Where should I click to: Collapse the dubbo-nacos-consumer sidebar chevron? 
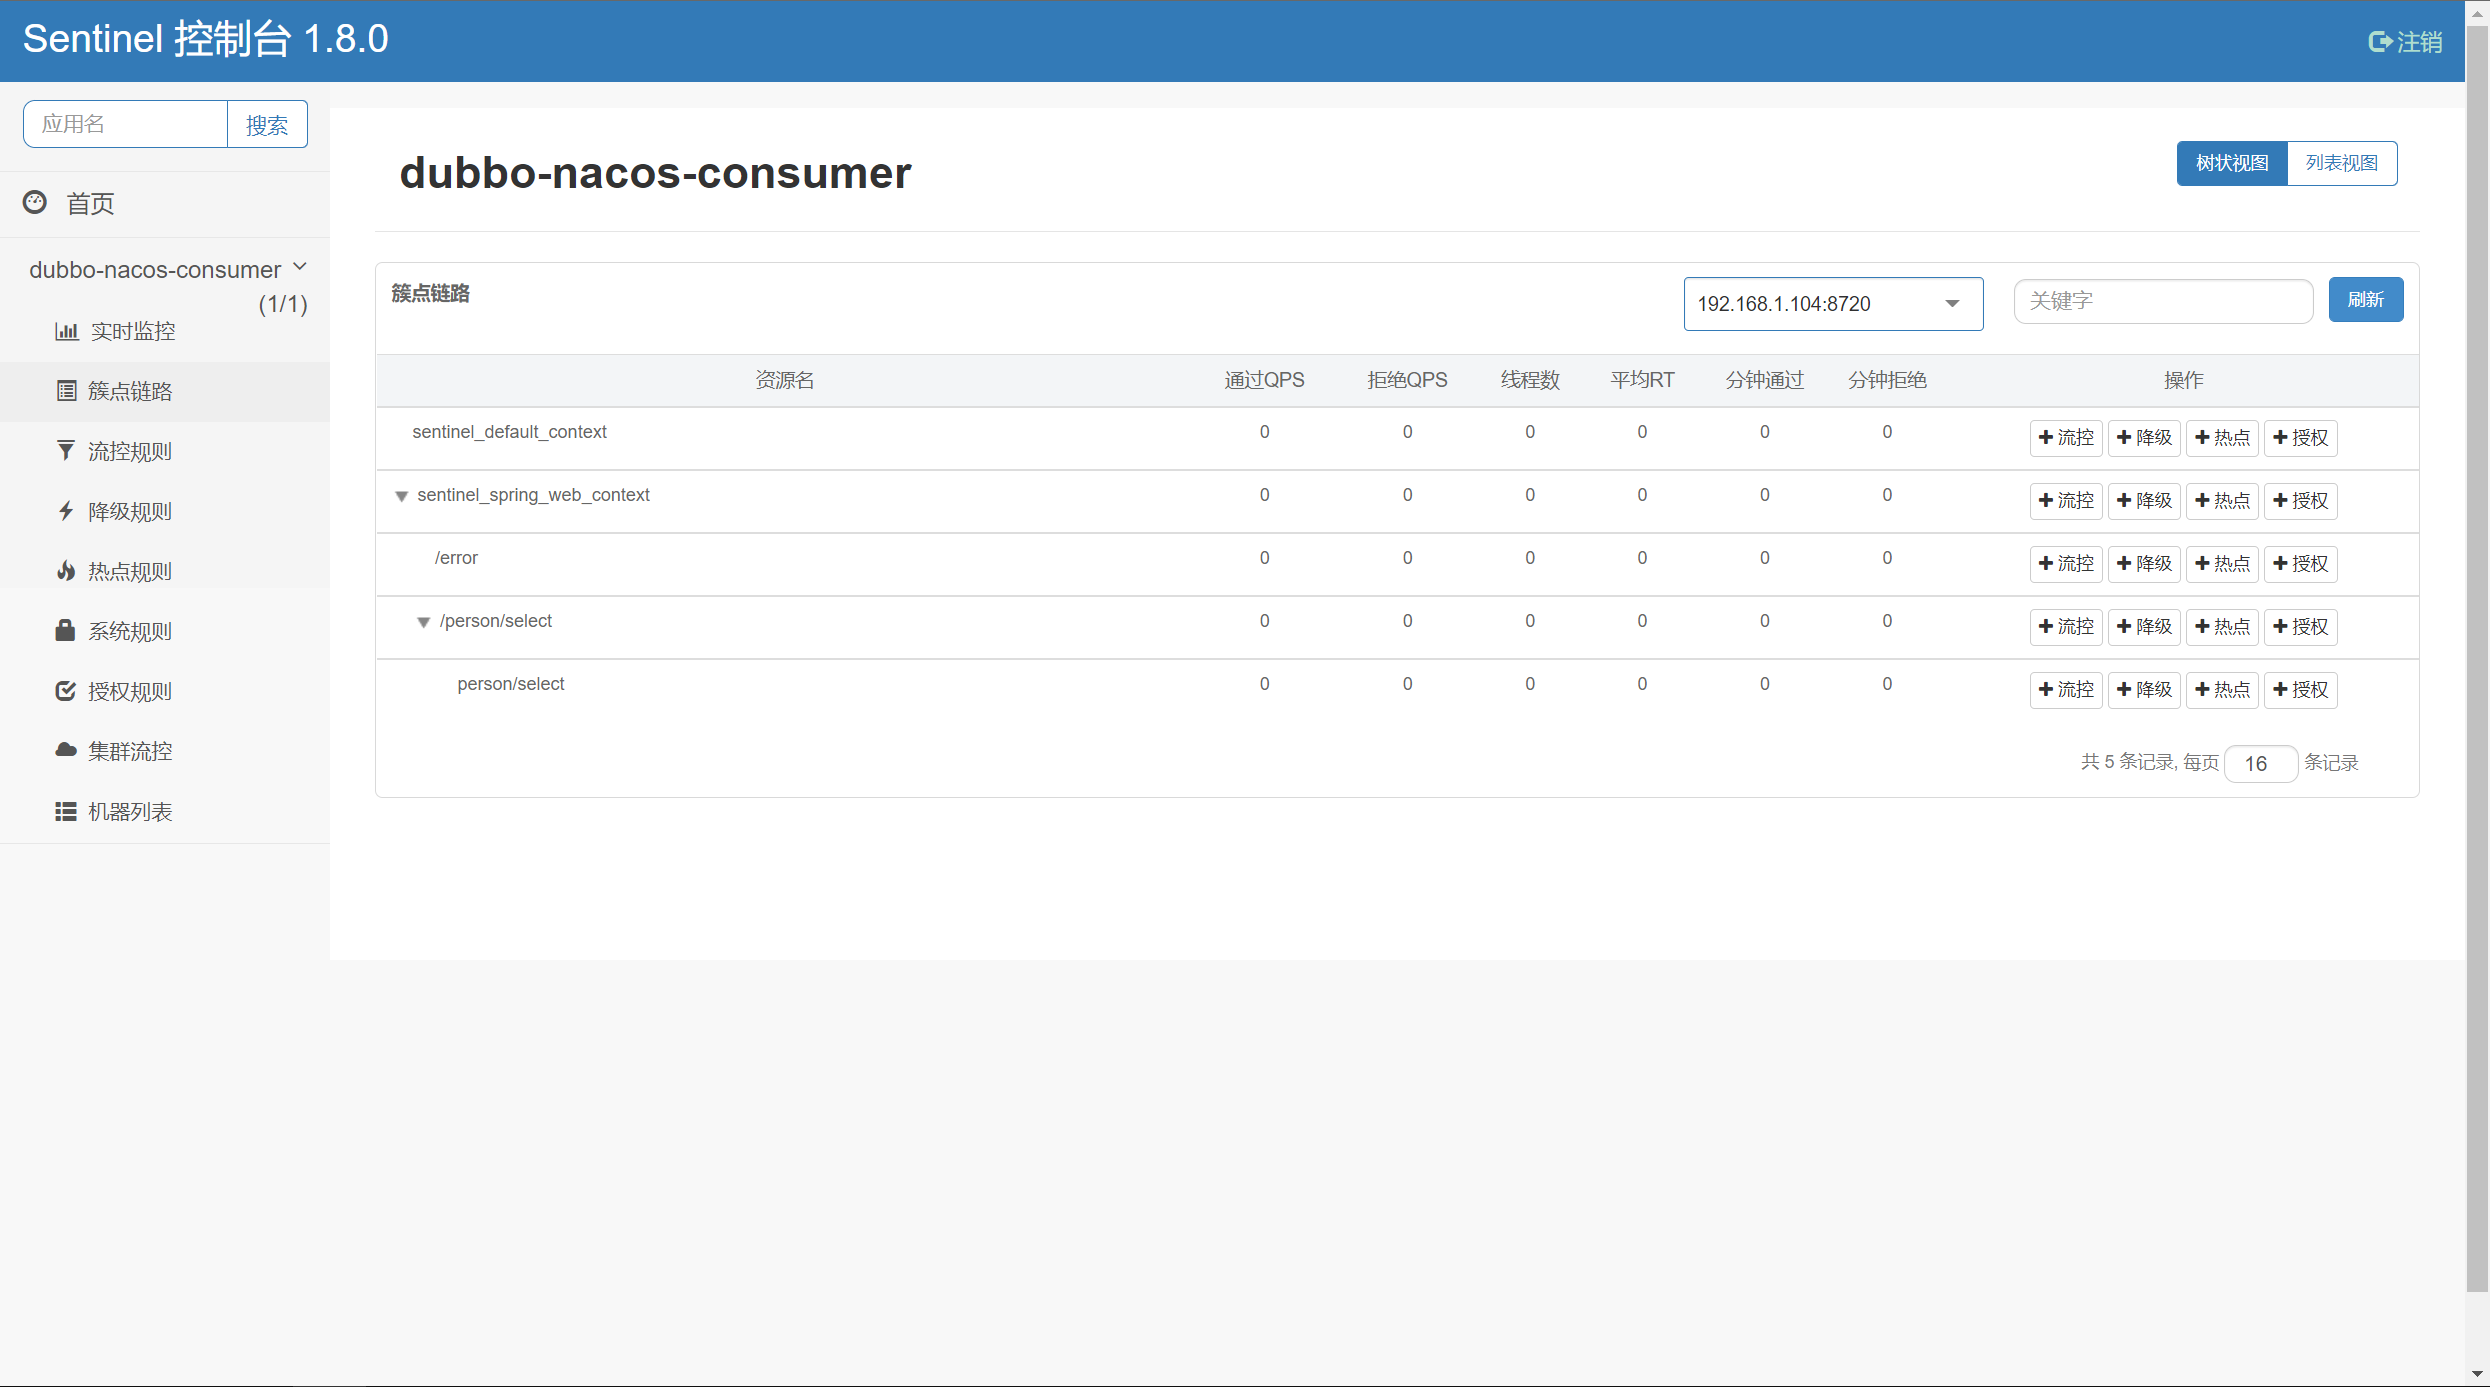coord(300,268)
